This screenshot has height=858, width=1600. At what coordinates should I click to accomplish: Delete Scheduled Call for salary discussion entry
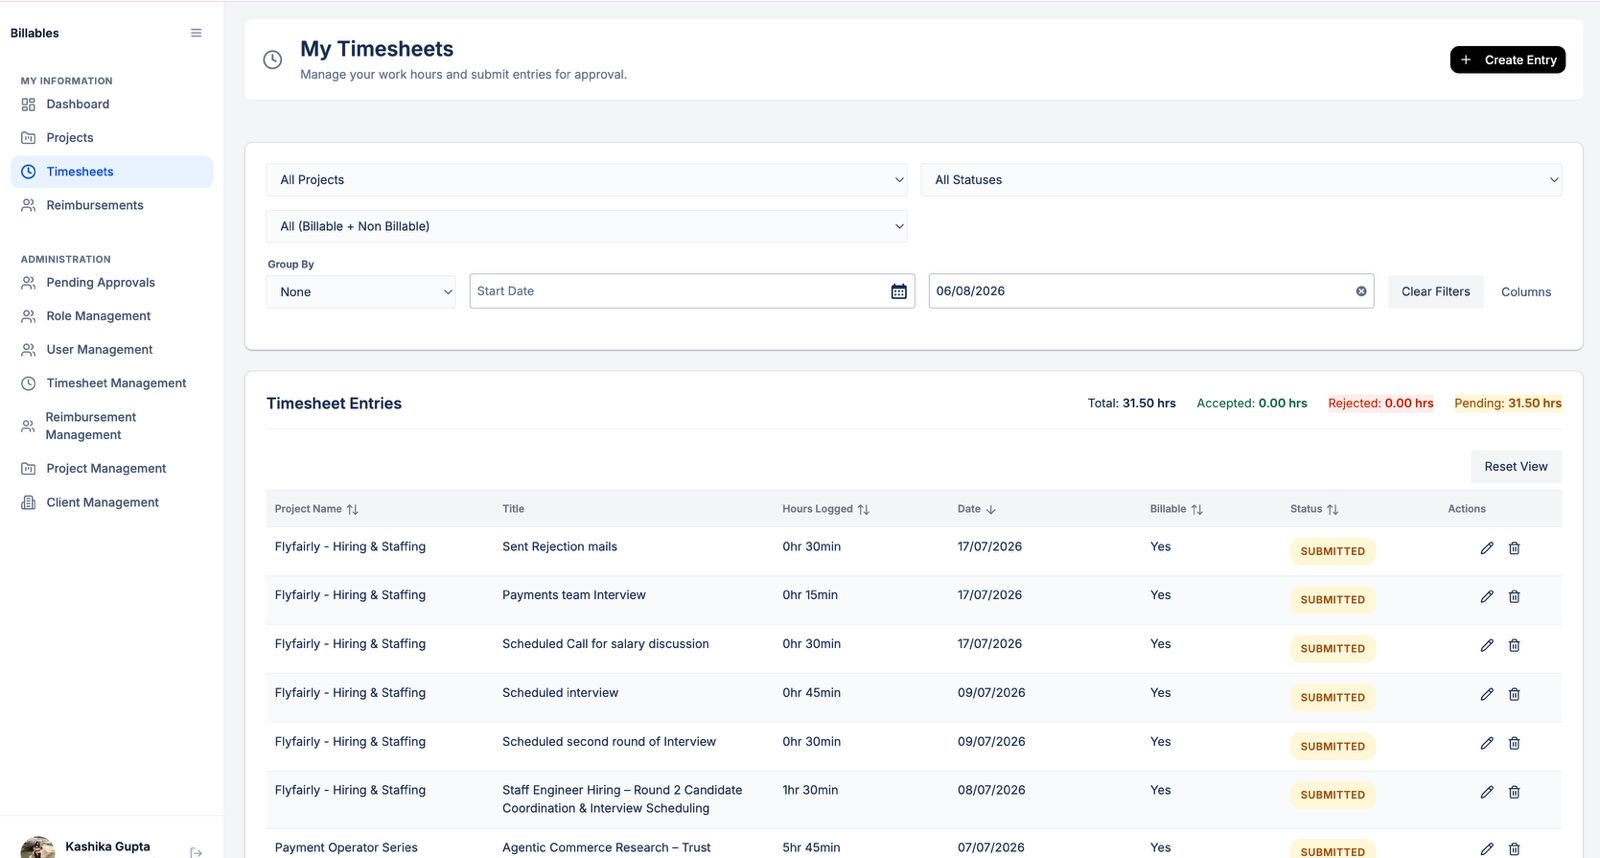tap(1514, 646)
